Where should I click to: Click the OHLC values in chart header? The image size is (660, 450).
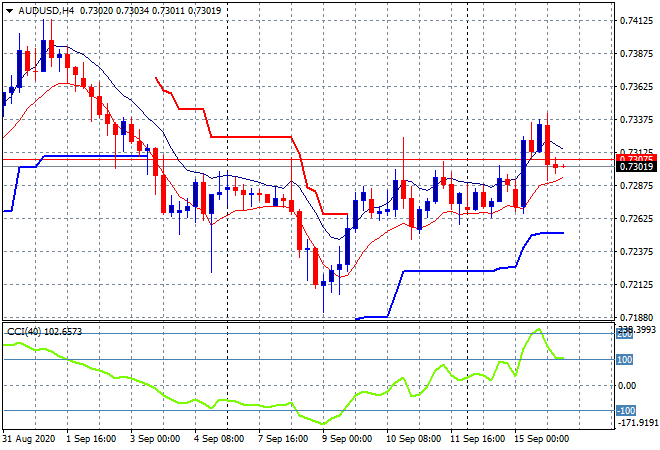tap(132, 9)
